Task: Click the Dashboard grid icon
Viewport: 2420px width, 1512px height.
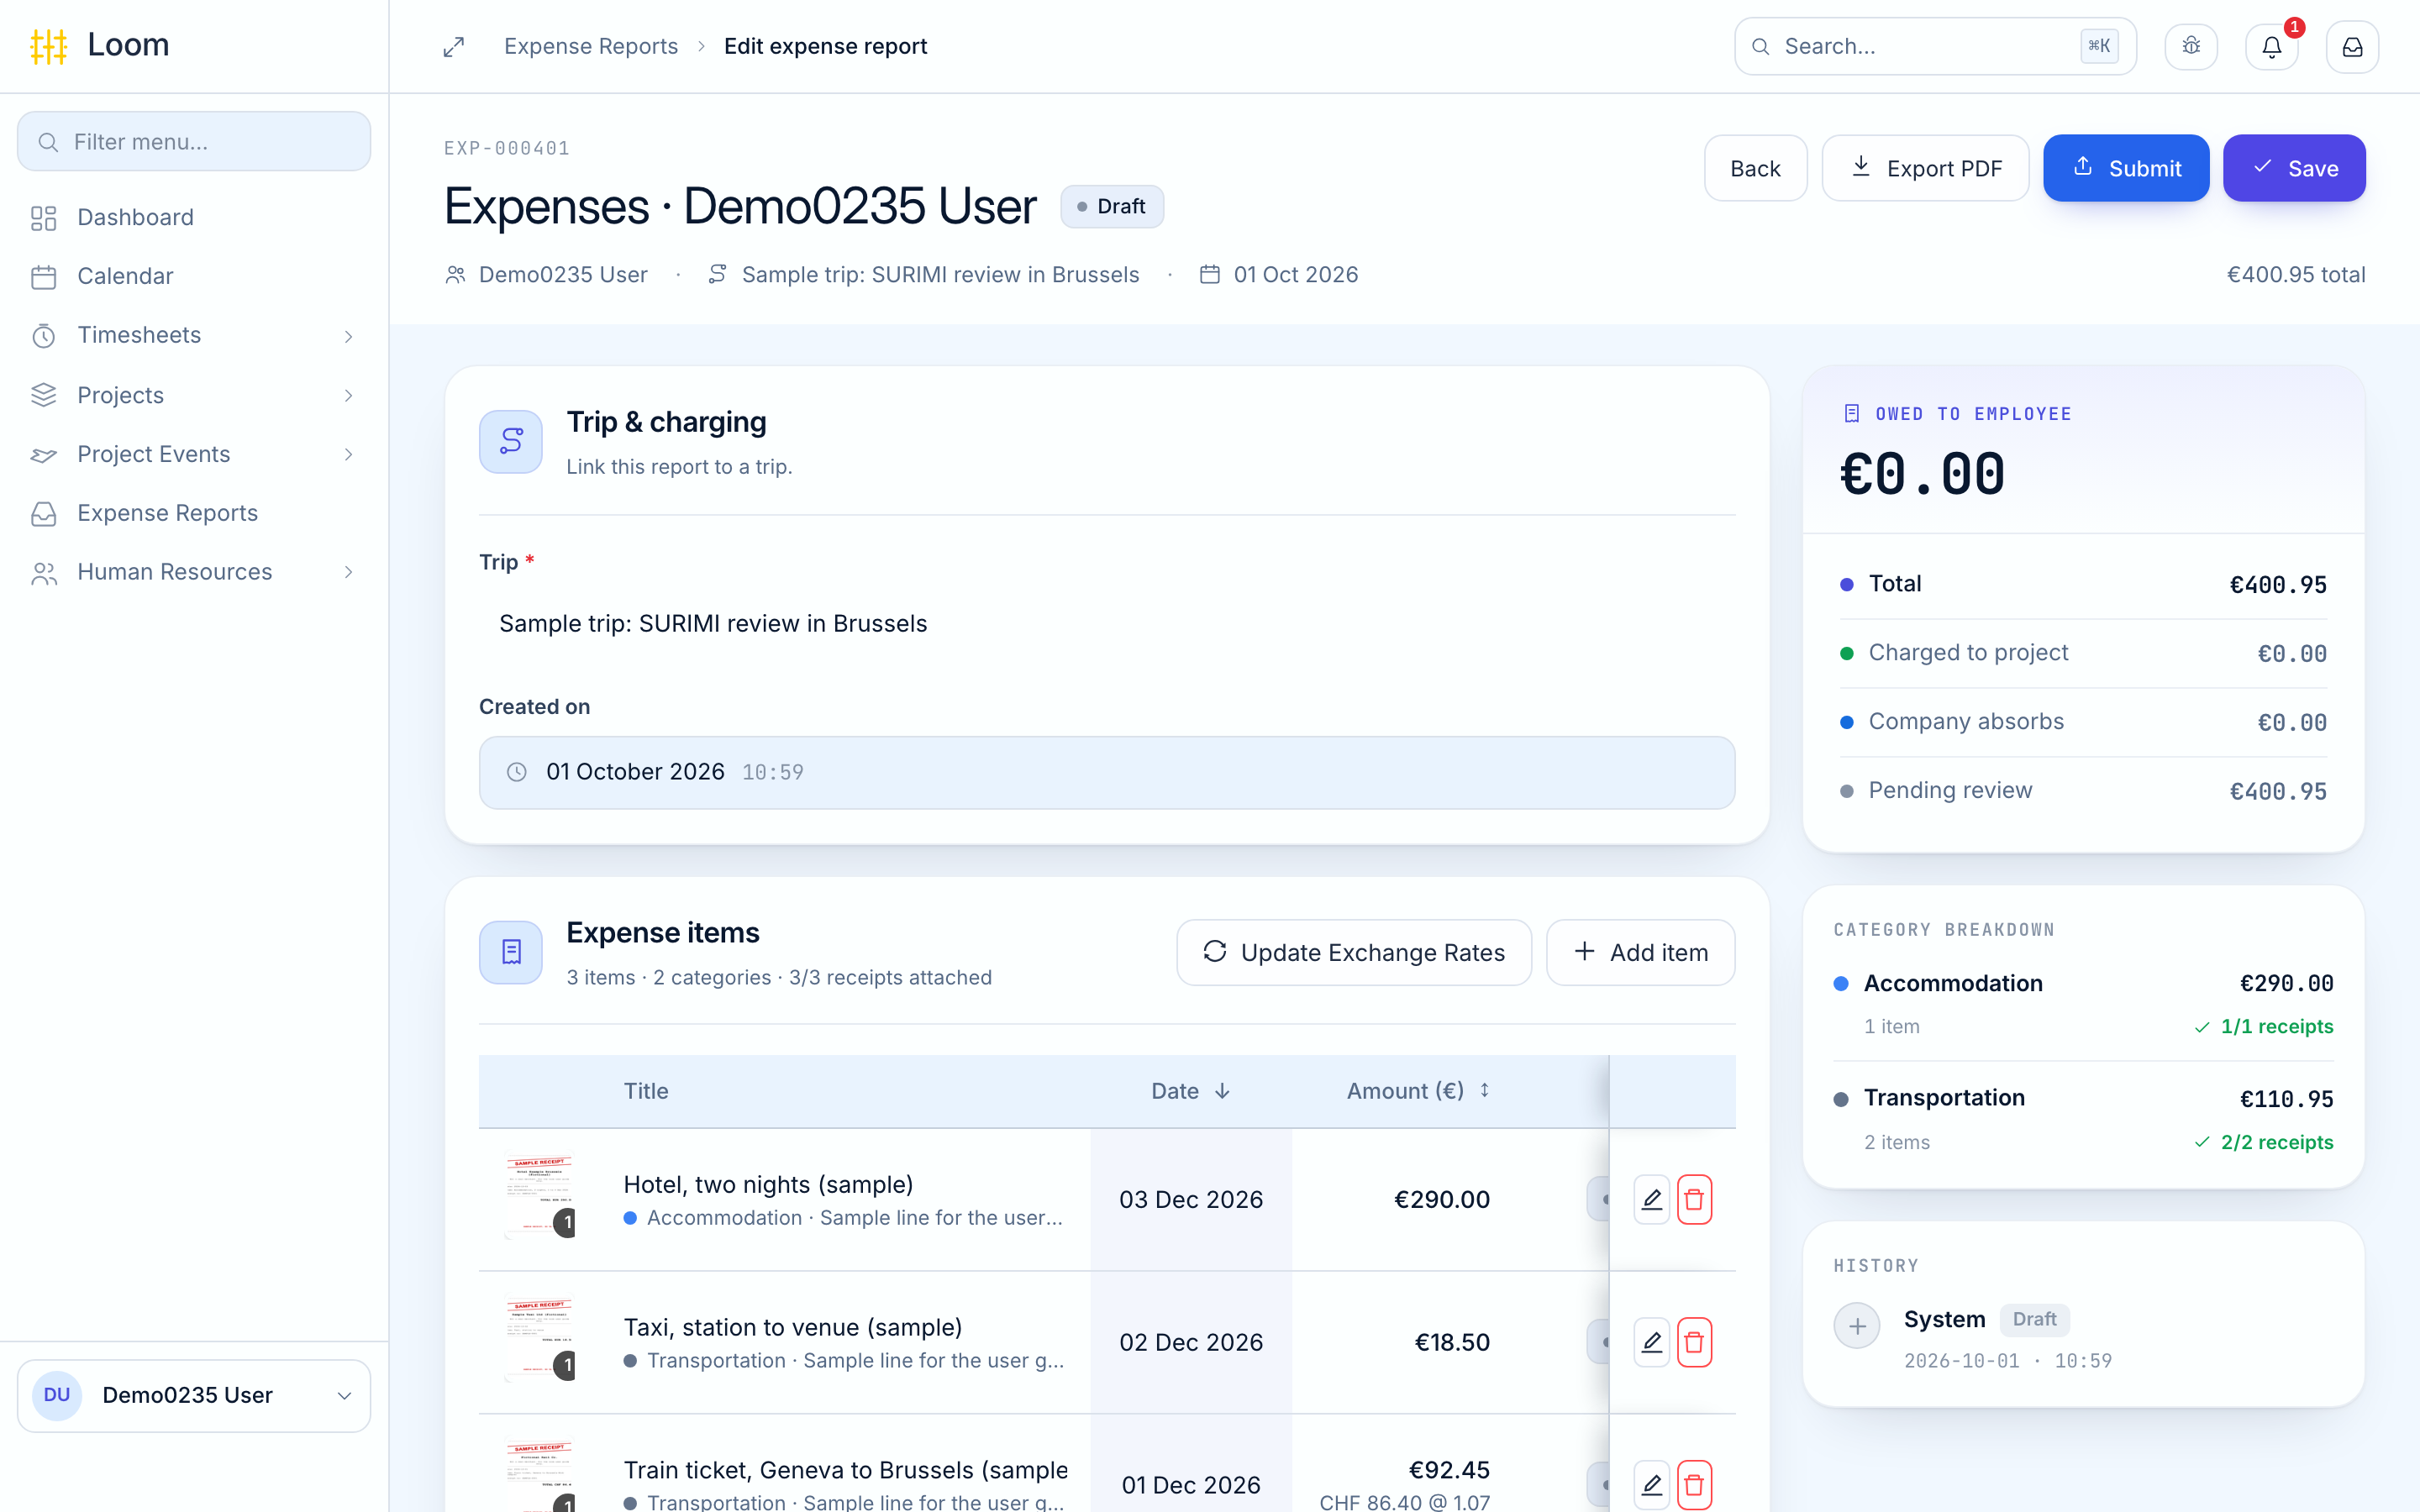Action: click(43, 218)
